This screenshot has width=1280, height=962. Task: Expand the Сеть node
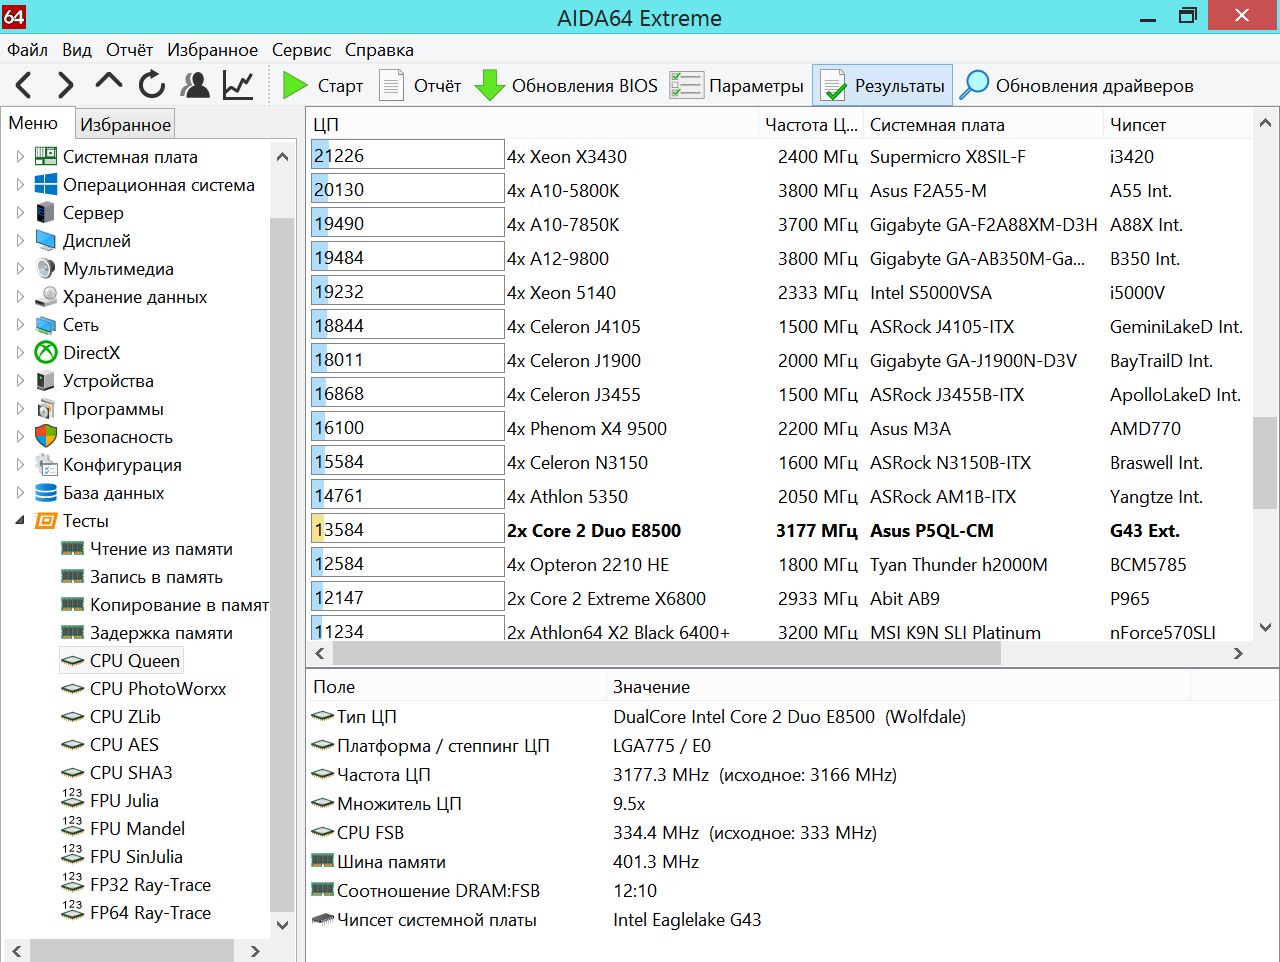click(20, 325)
